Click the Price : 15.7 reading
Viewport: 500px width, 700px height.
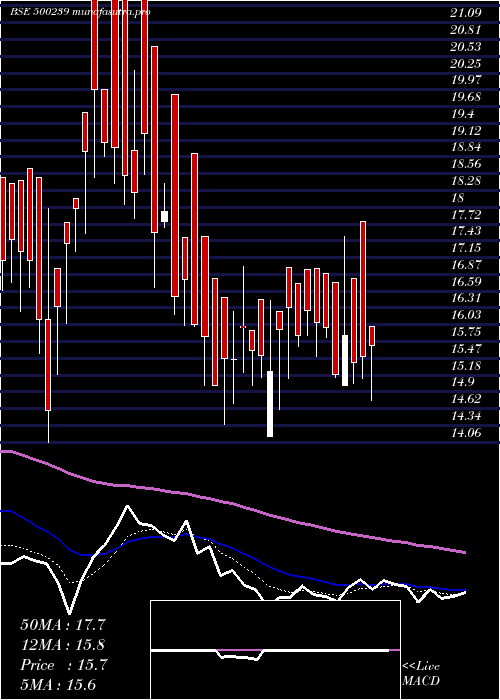coord(63,665)
